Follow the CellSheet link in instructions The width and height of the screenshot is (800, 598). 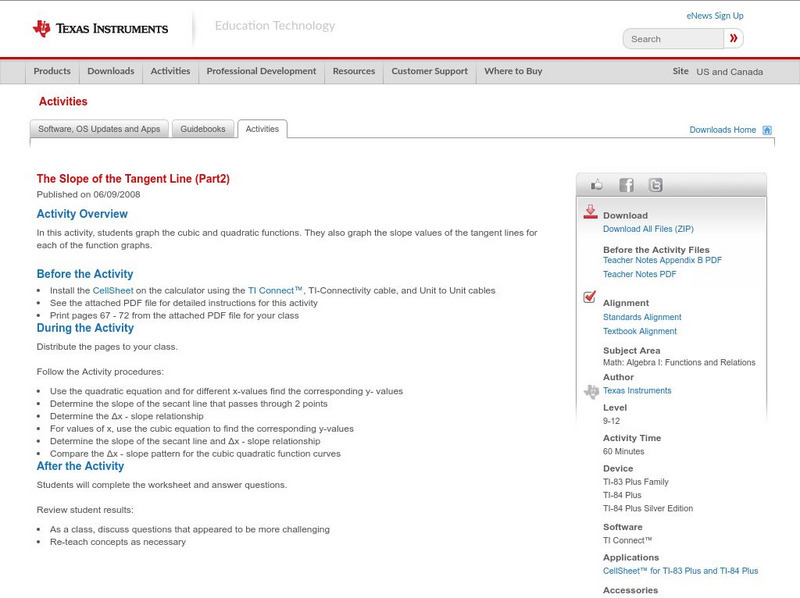pyautogui.click(x=113, y=290)
